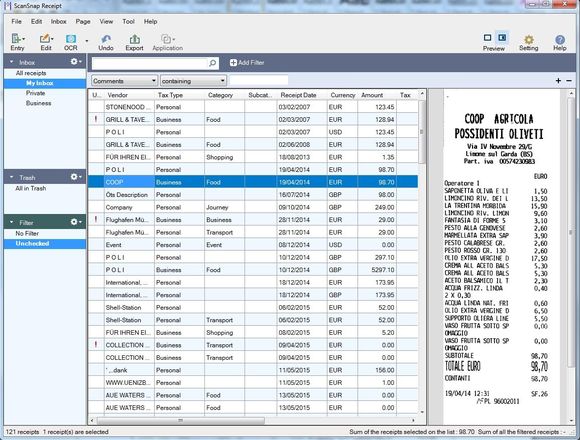This screenshot has width=580, height=440.
Task: Open the OCR dropdown arrow
Action: pyautogui.click(x=87, y=40)
